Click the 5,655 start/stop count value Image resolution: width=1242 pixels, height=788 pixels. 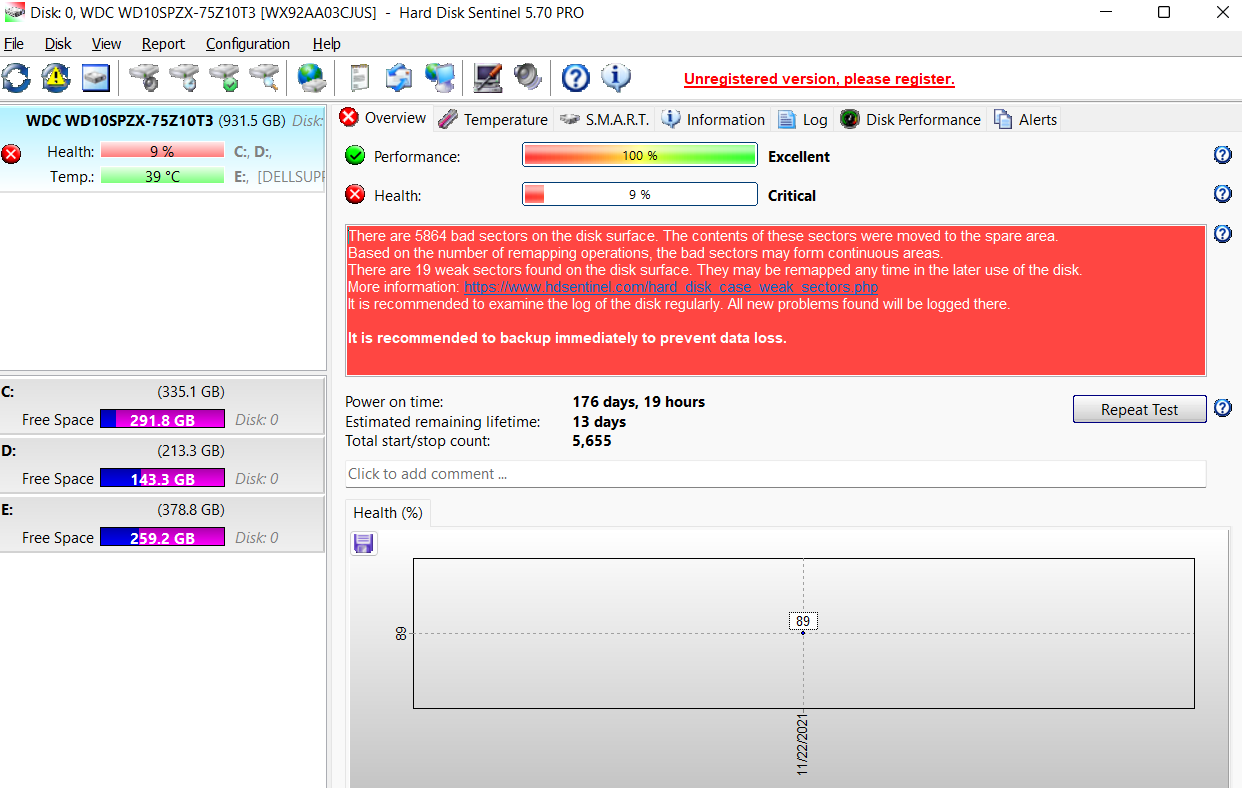592,441
